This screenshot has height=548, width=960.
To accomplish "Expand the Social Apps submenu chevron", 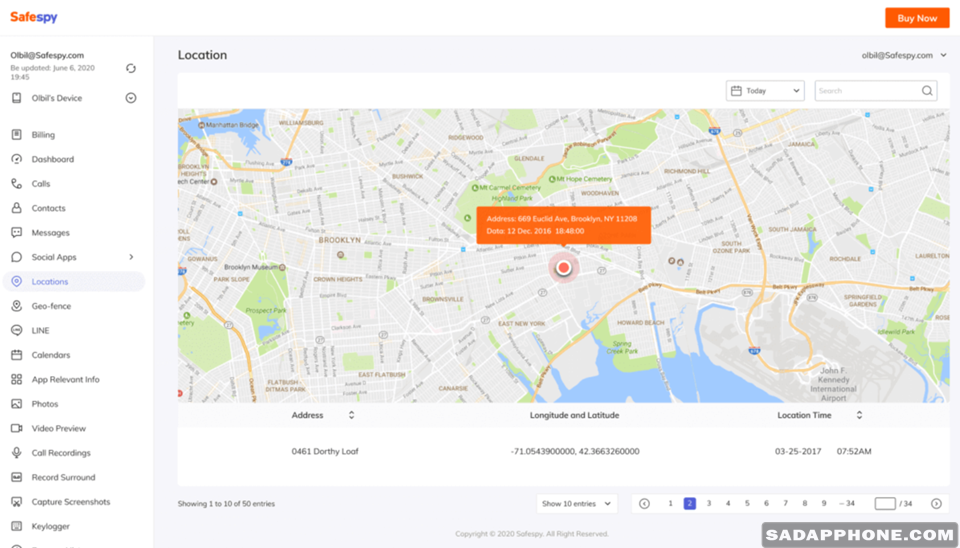I will 131,257.
